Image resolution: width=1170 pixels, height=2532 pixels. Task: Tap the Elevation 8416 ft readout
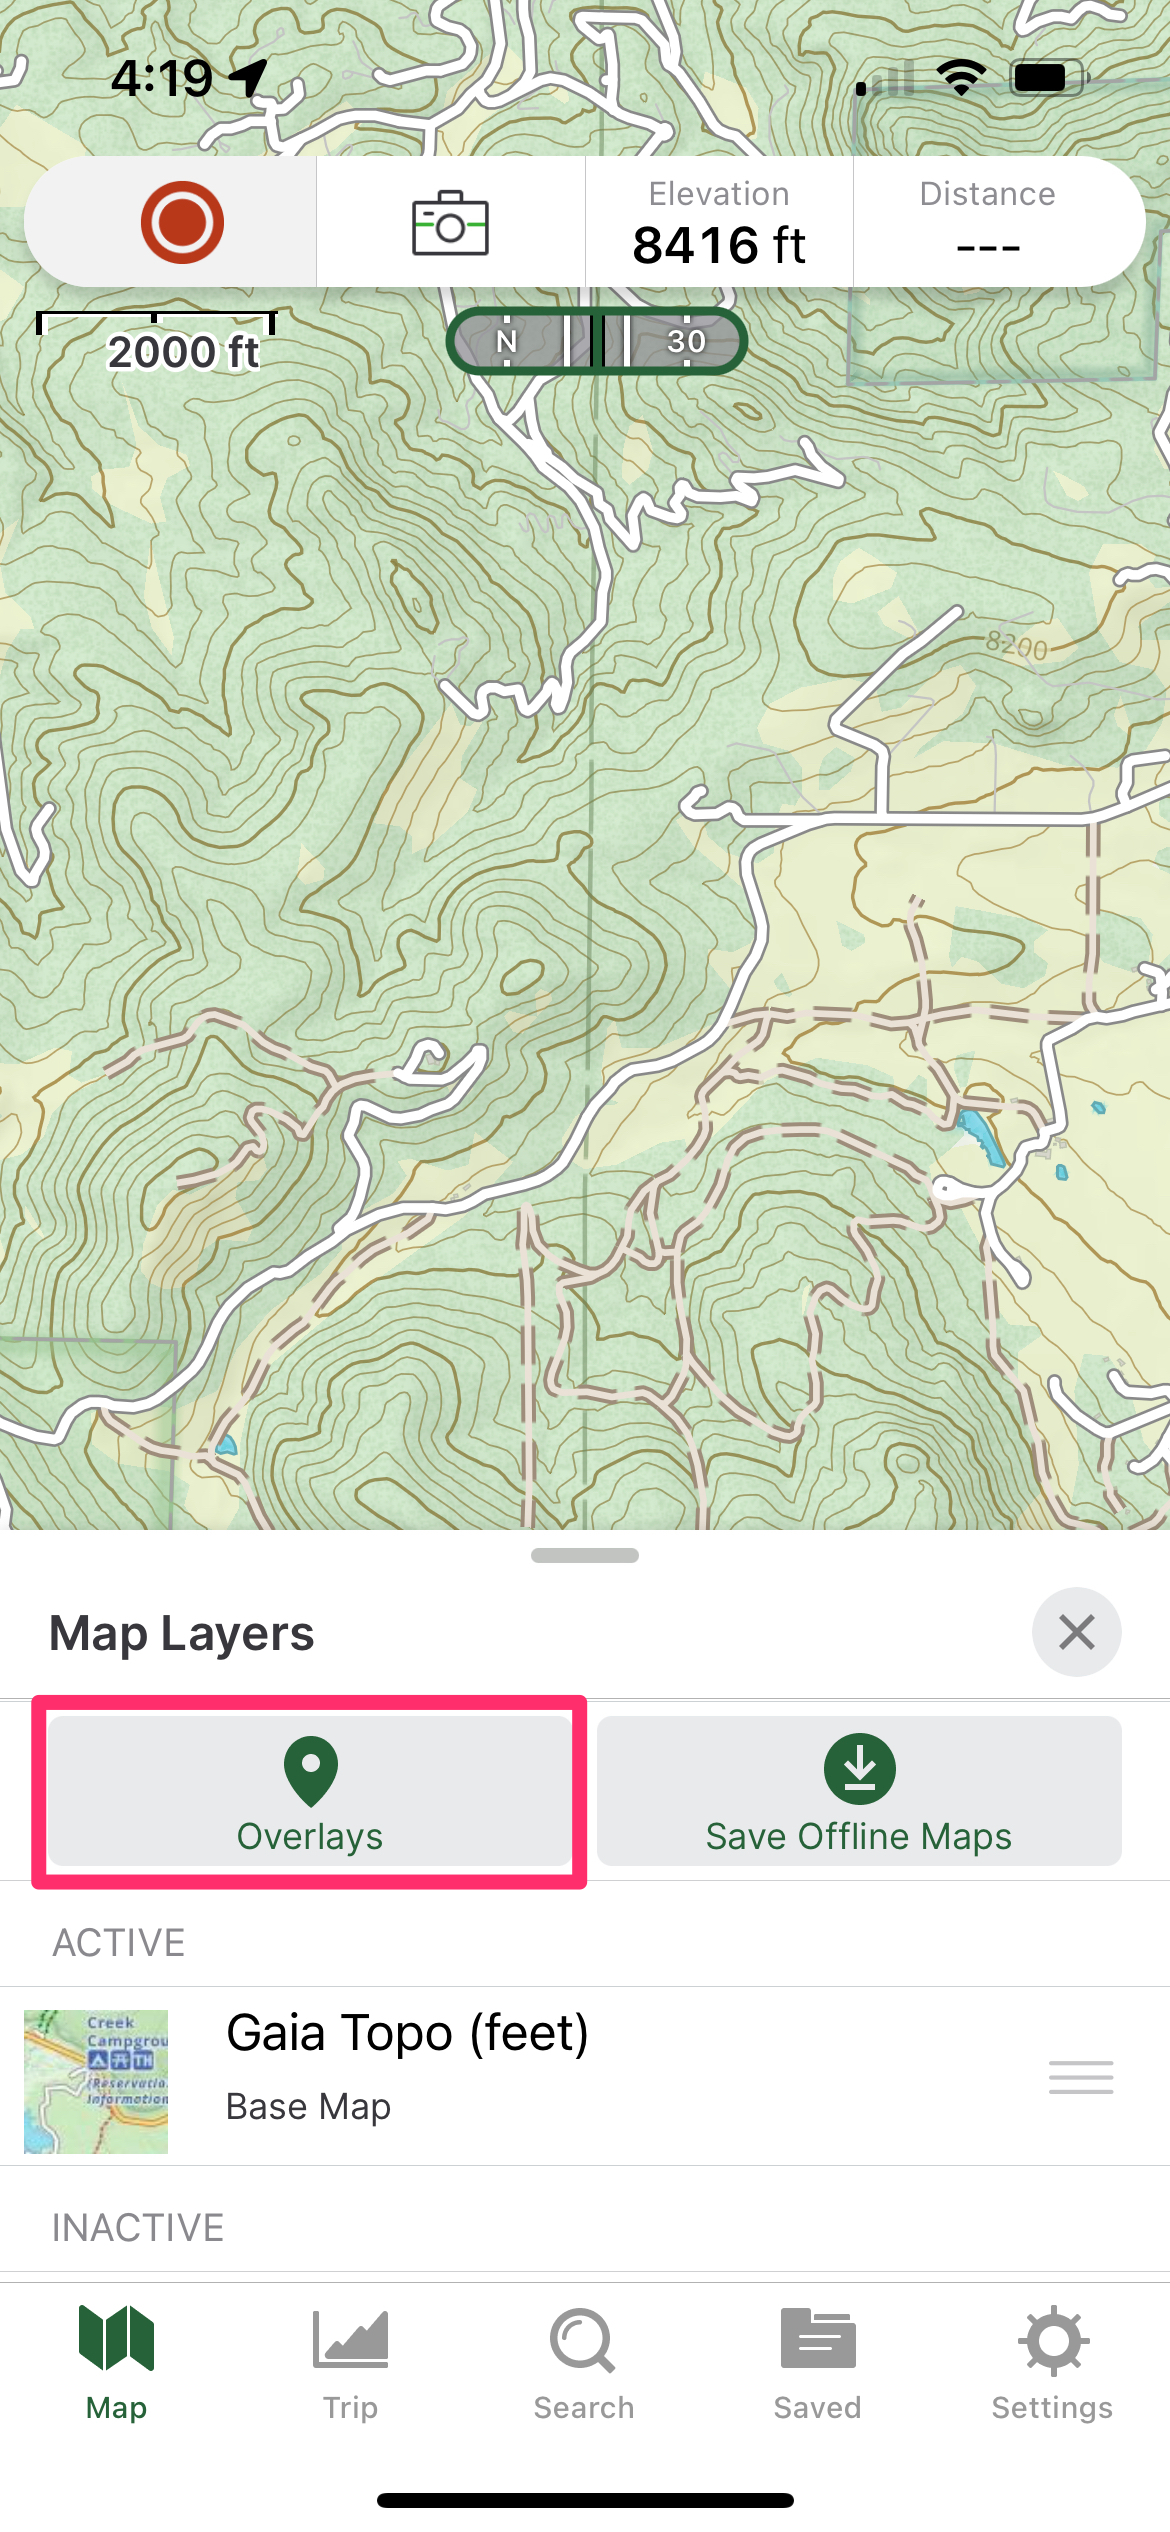719,222
